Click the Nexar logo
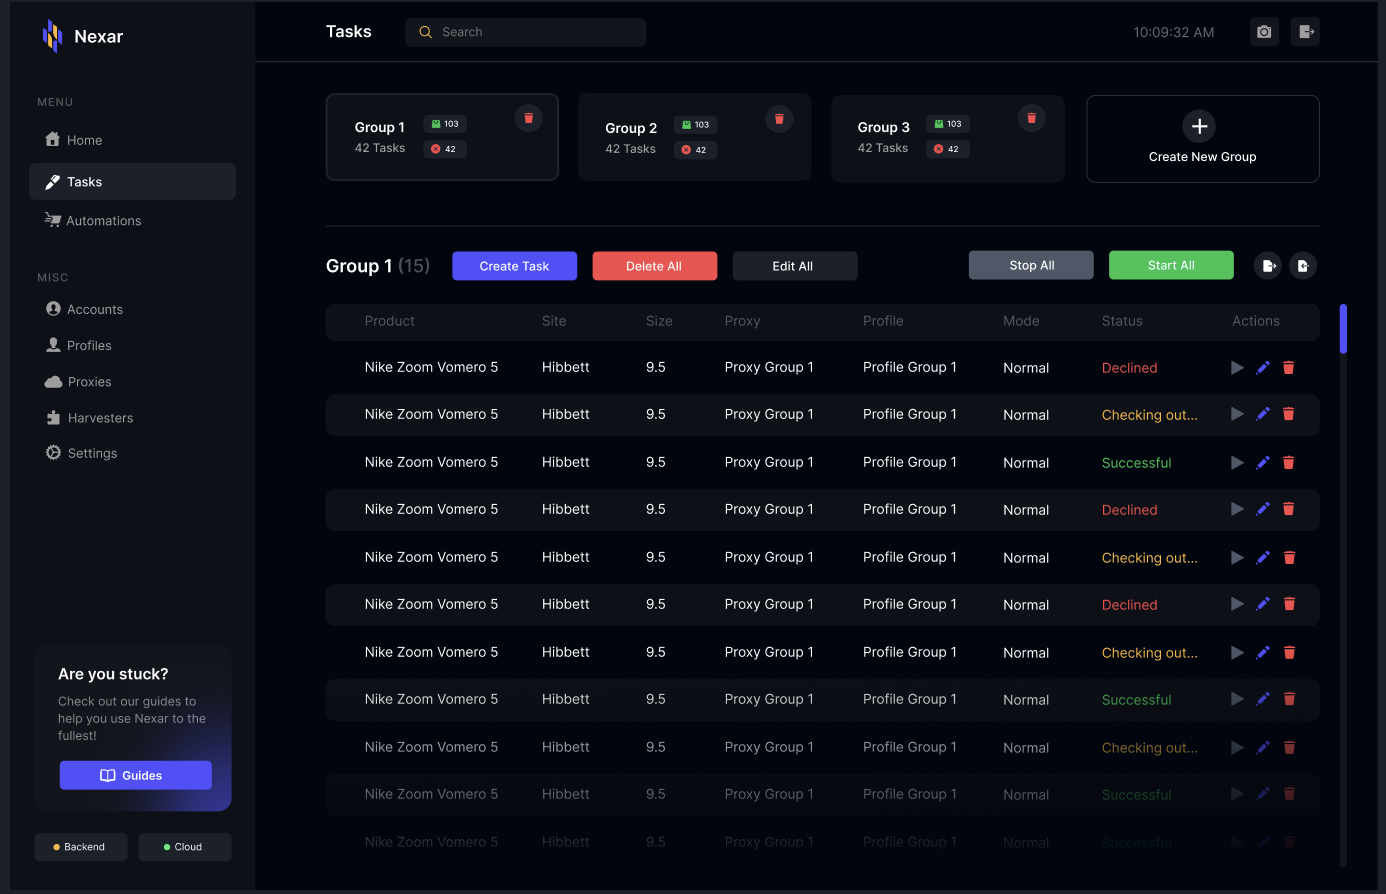 pyautogui.click(x=83, y=36)
